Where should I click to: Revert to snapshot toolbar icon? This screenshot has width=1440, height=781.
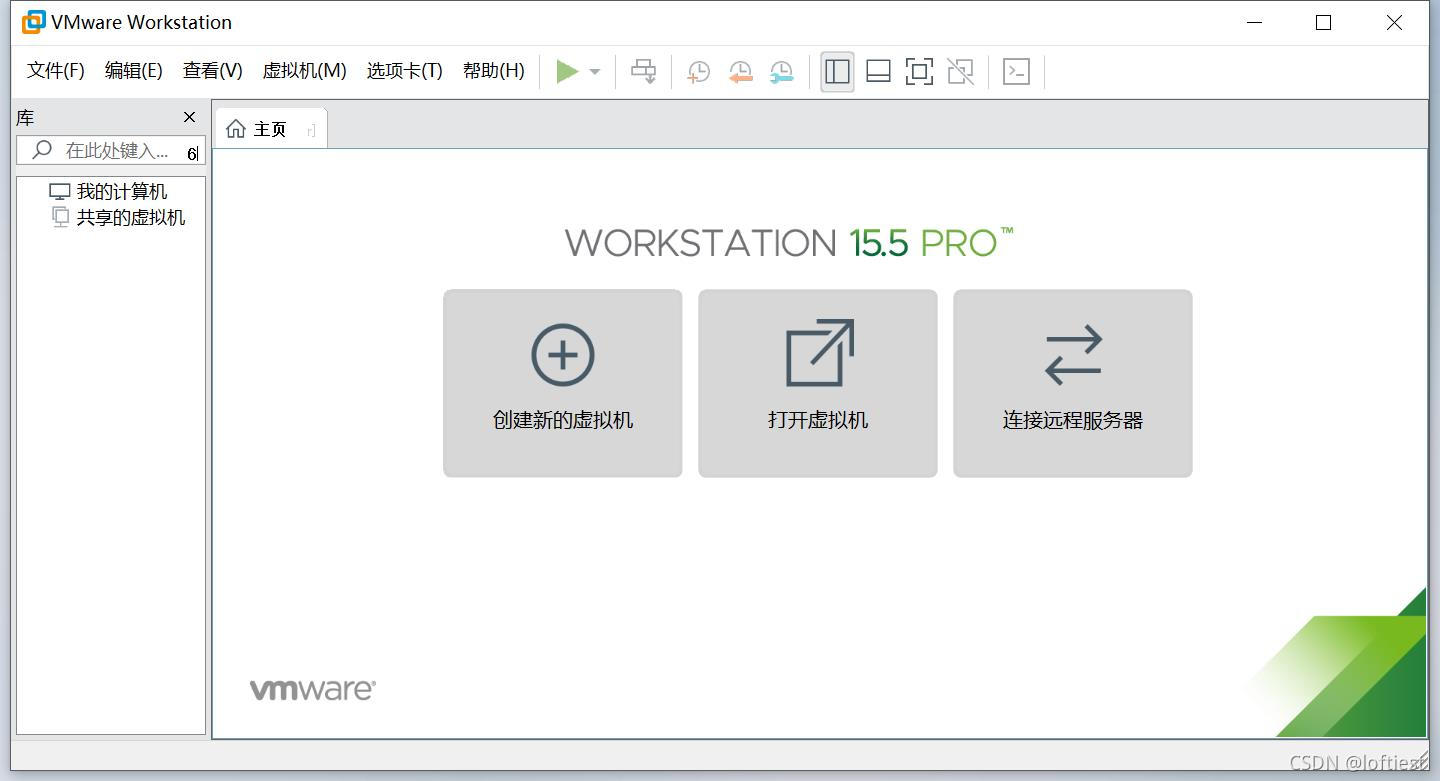click(740, 72)
